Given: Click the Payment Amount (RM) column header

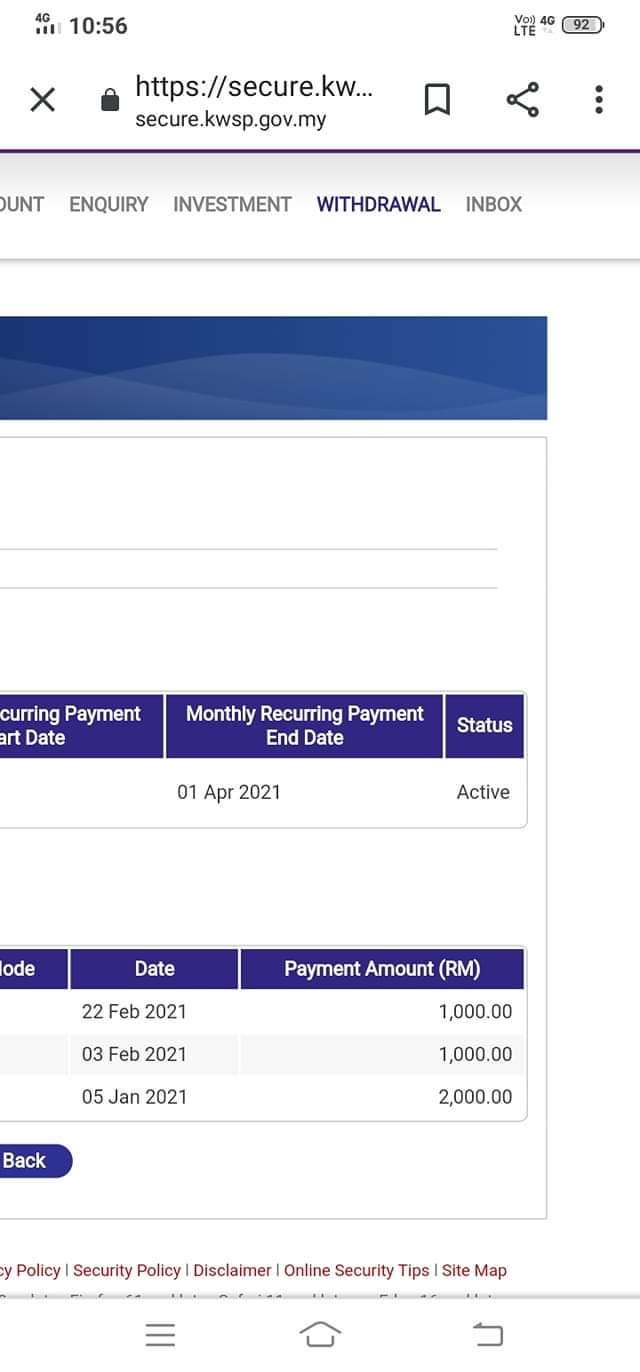Looking at the screenshot, I should [x=382, y=969].
